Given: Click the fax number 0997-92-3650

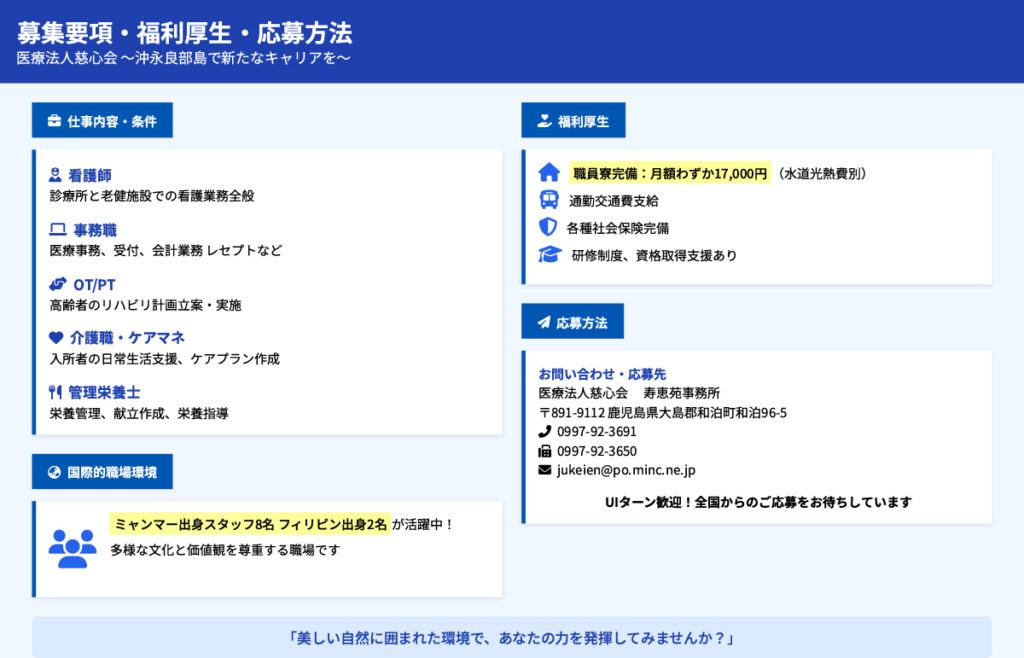Looking at the screenshot, I should click(x=597, y=451).
